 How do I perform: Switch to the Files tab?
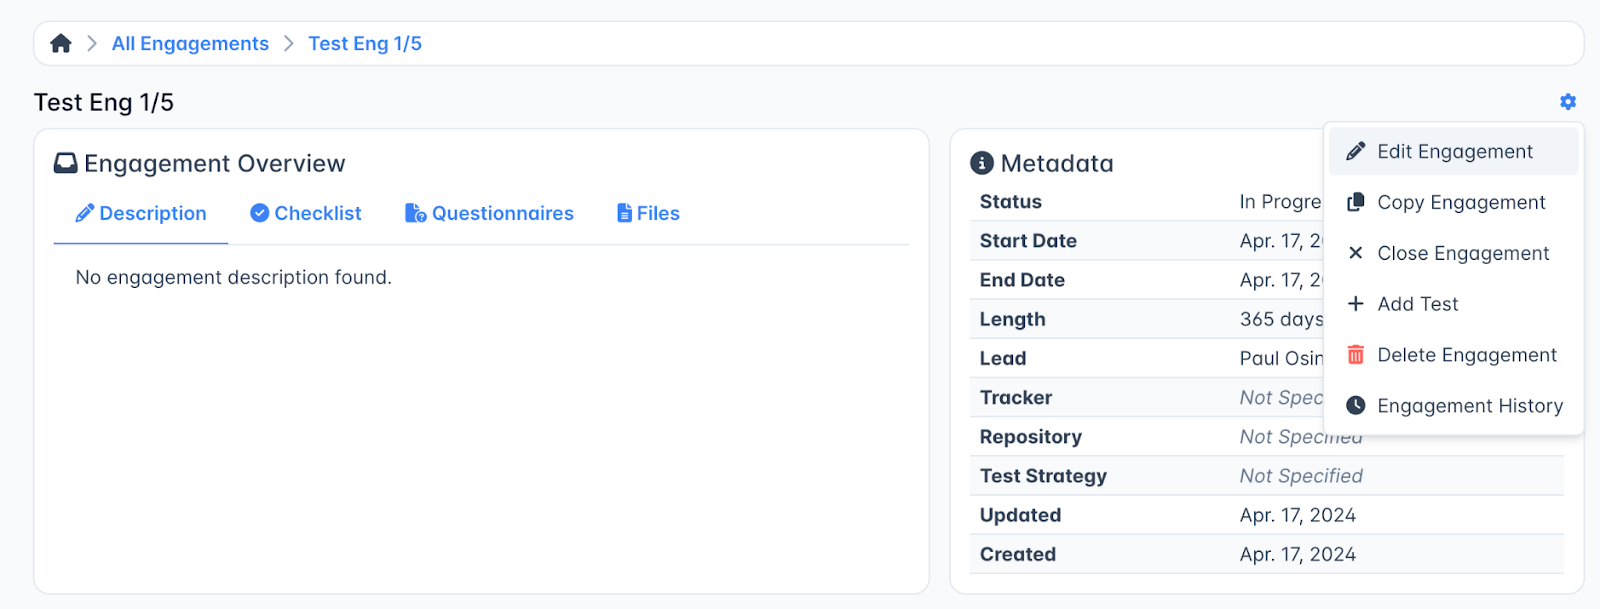coord(648,213)
